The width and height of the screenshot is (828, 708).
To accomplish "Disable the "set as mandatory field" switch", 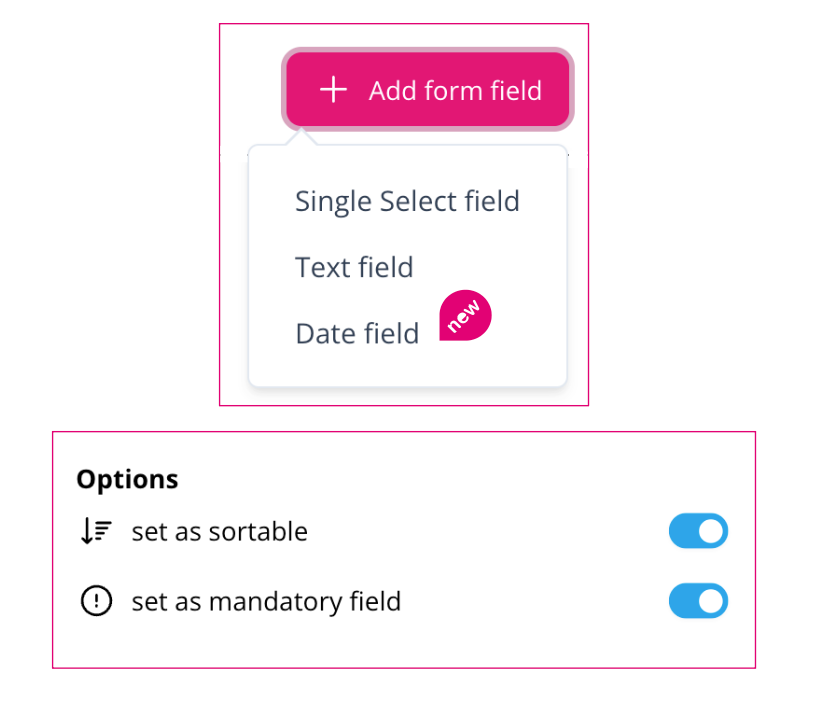I will tap(698, 600).
